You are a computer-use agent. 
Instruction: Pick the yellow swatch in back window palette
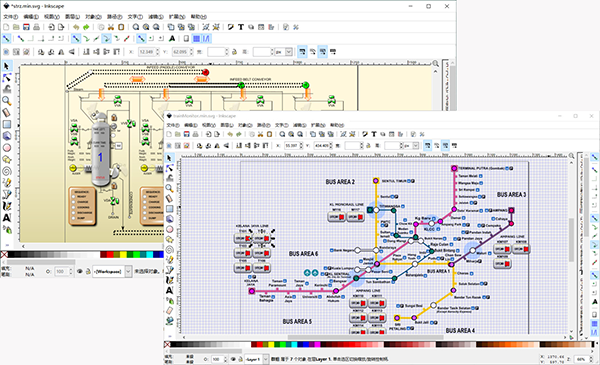click(x=123, y=254)
